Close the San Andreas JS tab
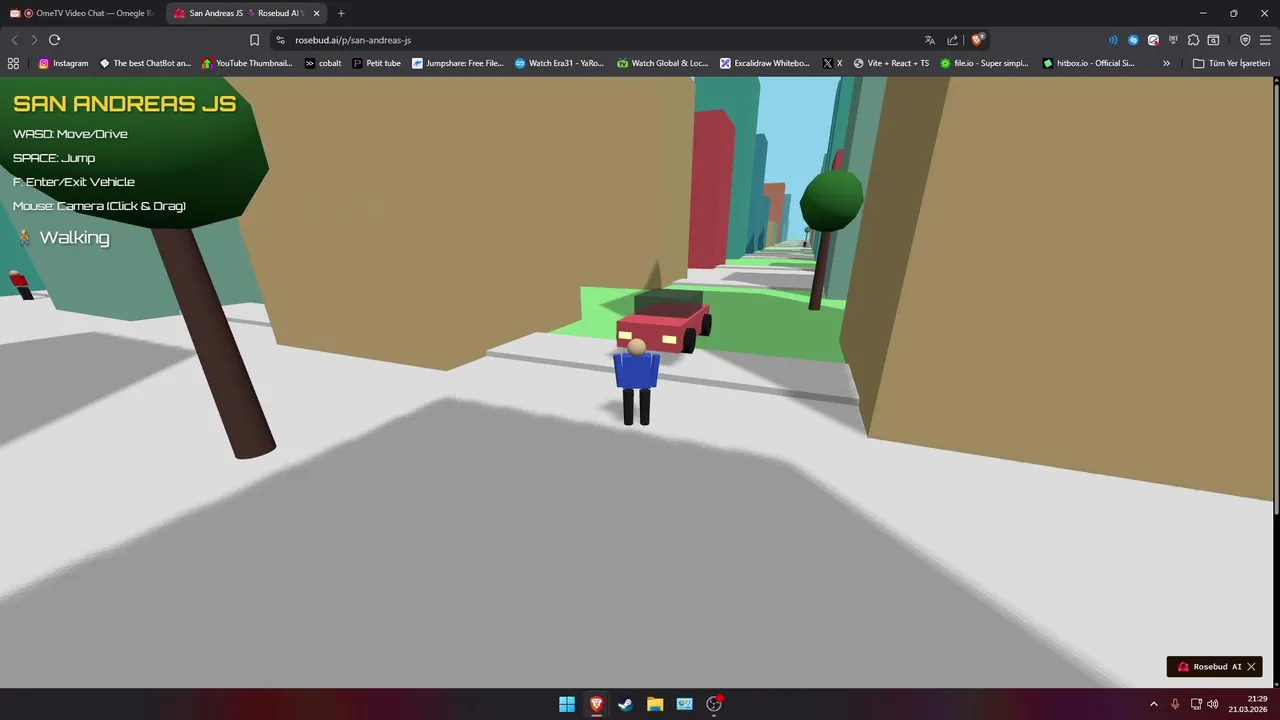 316,13
